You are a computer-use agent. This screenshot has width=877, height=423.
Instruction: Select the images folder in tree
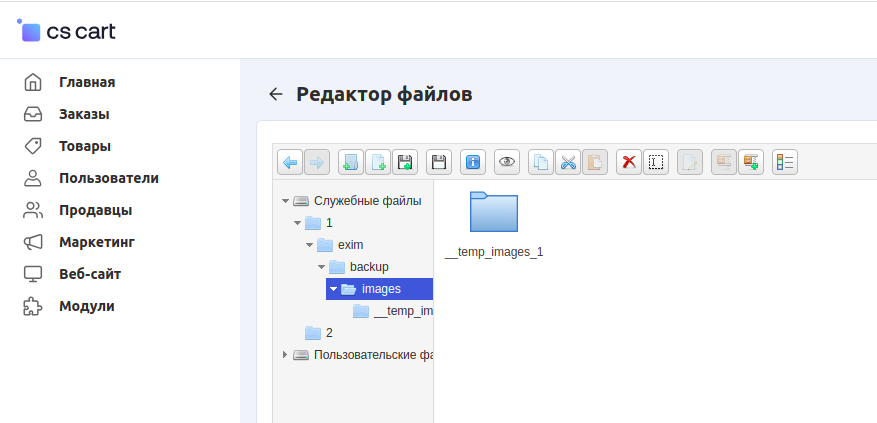pyautogui.click(x=381, y=289)
